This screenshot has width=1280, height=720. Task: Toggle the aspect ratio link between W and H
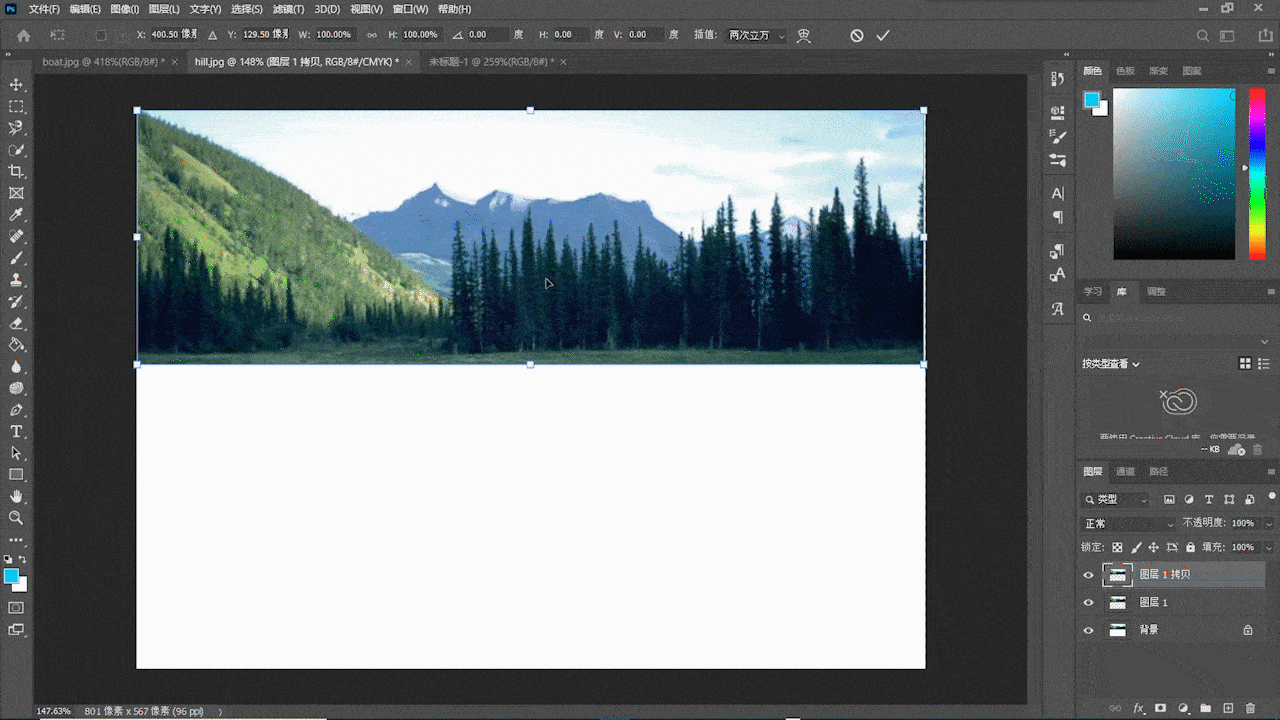372,35
